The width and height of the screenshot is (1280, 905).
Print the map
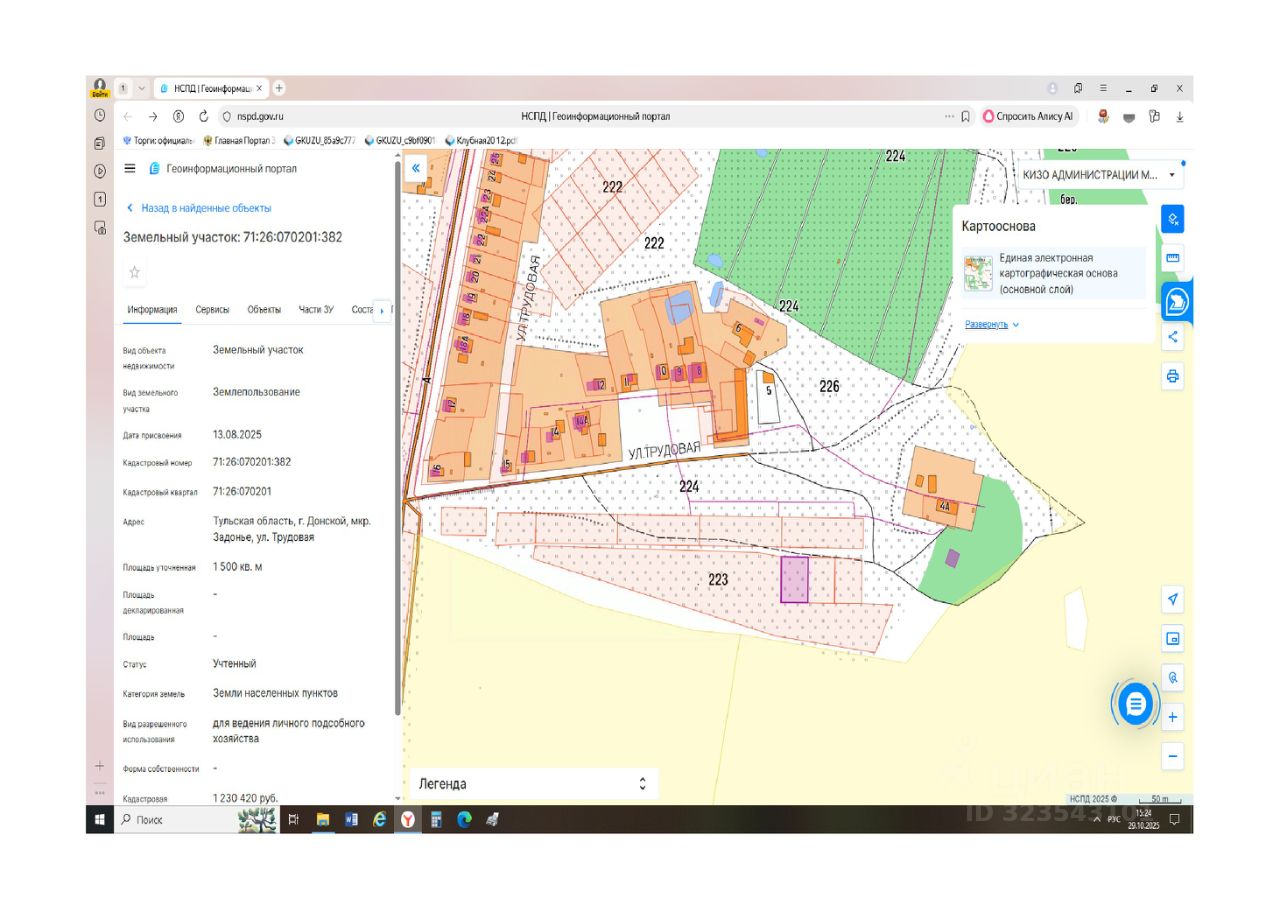(1173, 377)
